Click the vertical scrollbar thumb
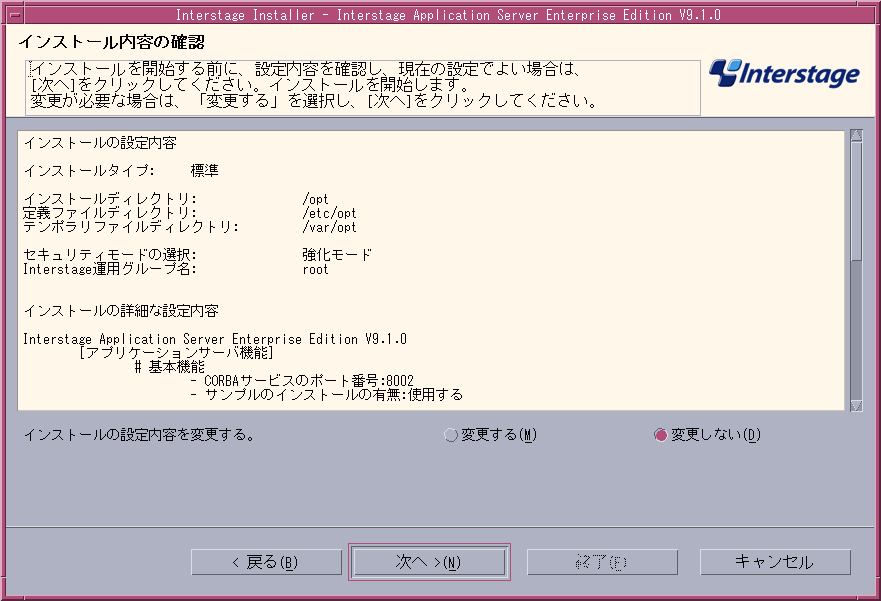 856,201
